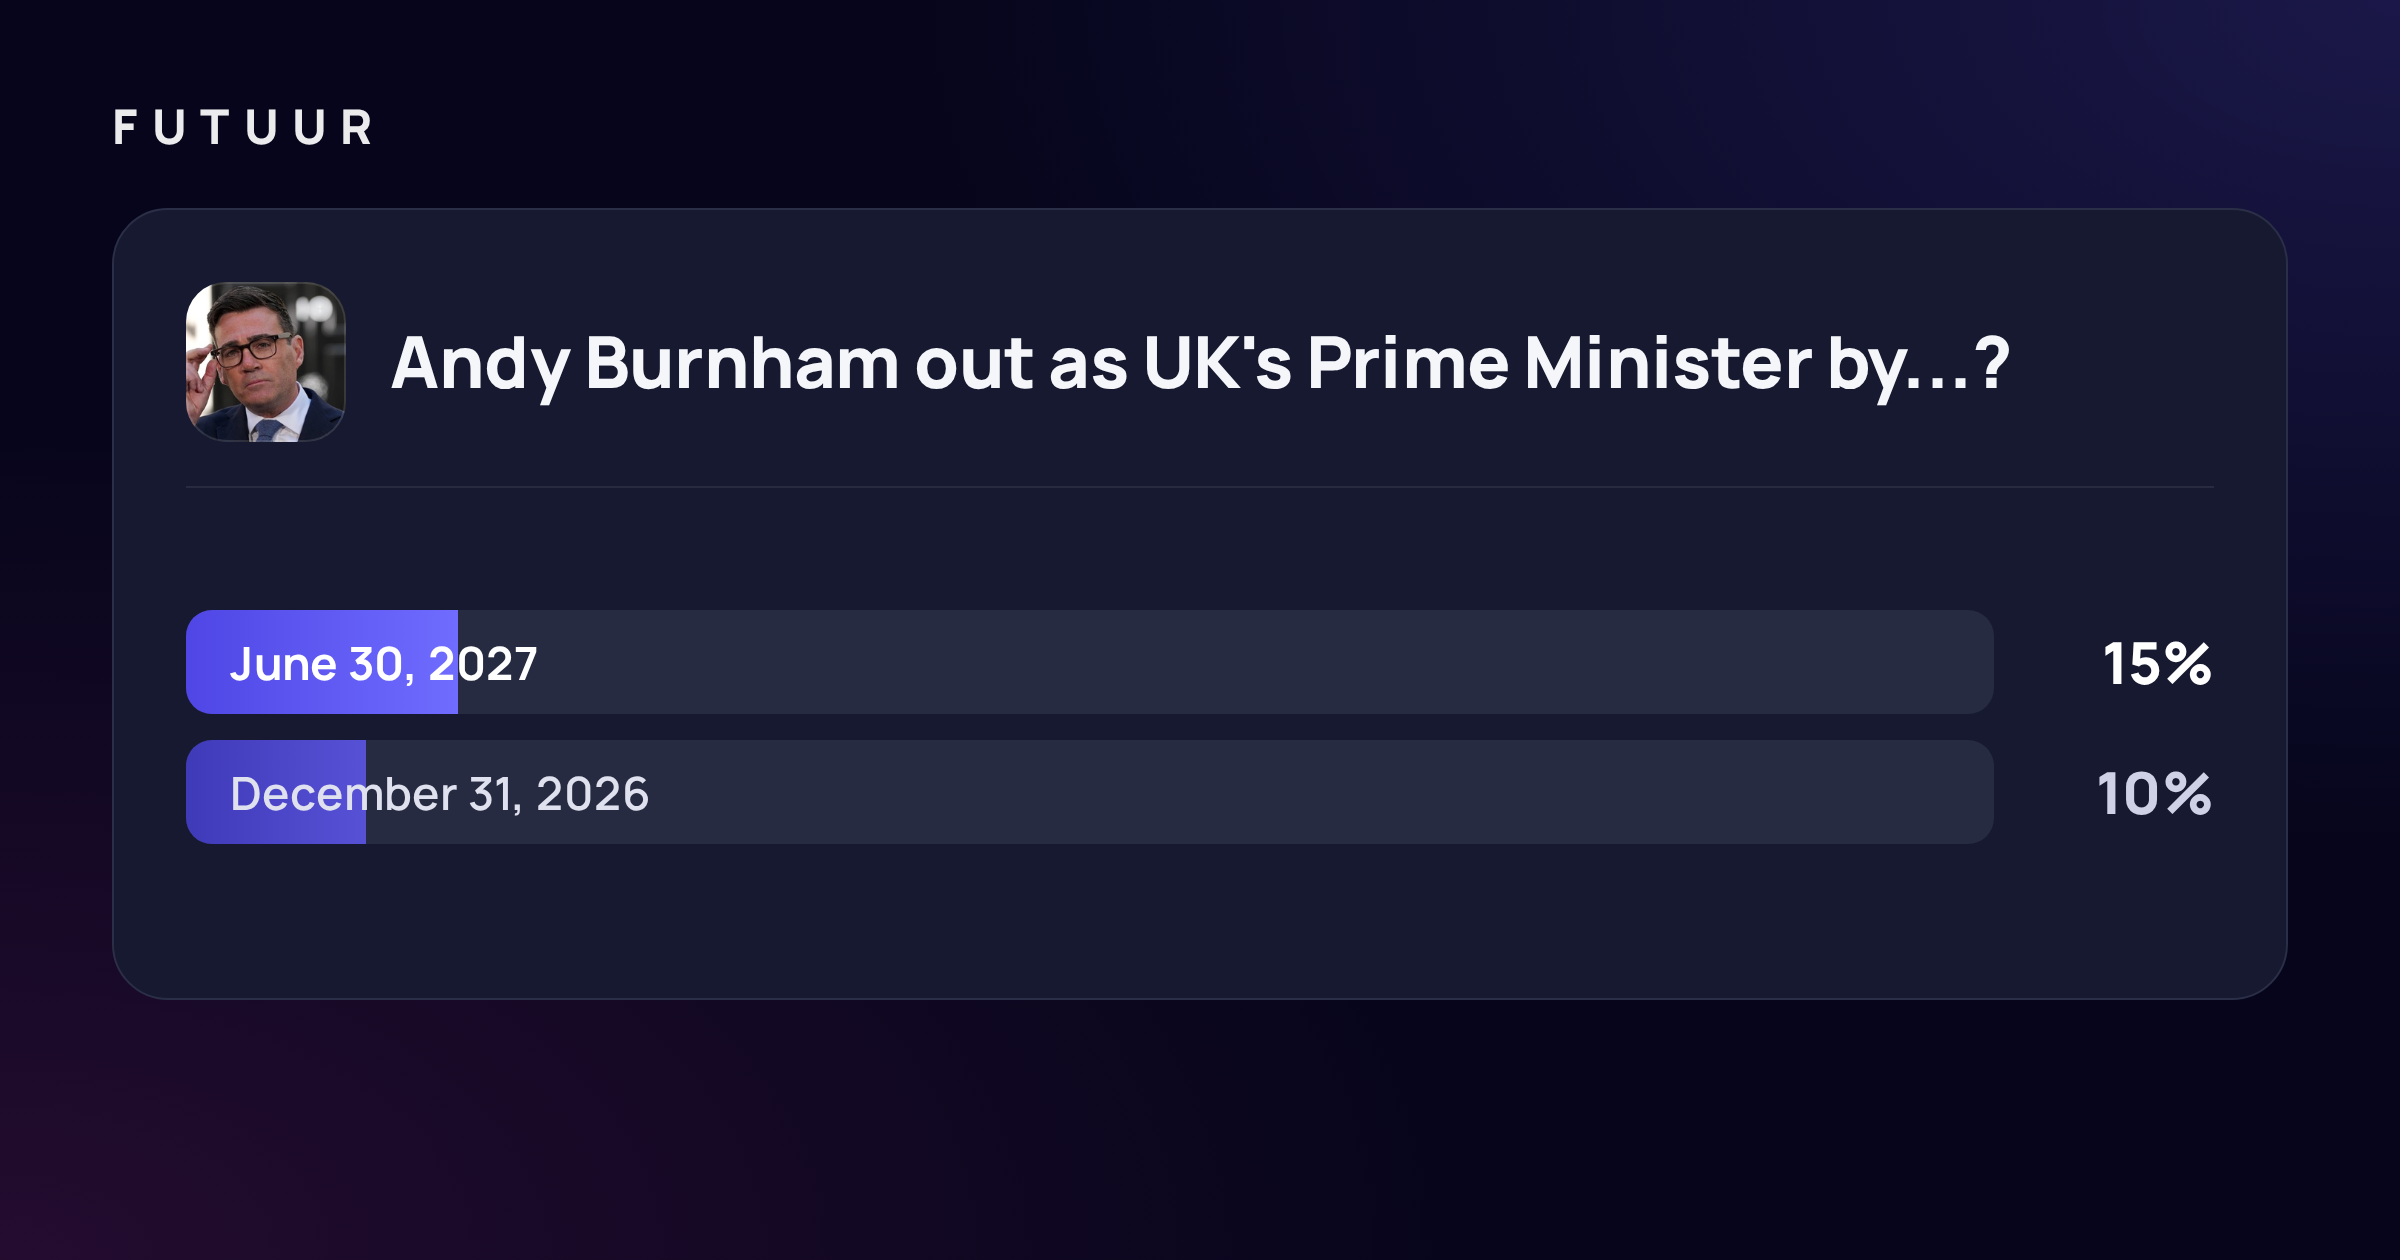
Task: Click the 10% probability value
Action: coord(2154,794)
